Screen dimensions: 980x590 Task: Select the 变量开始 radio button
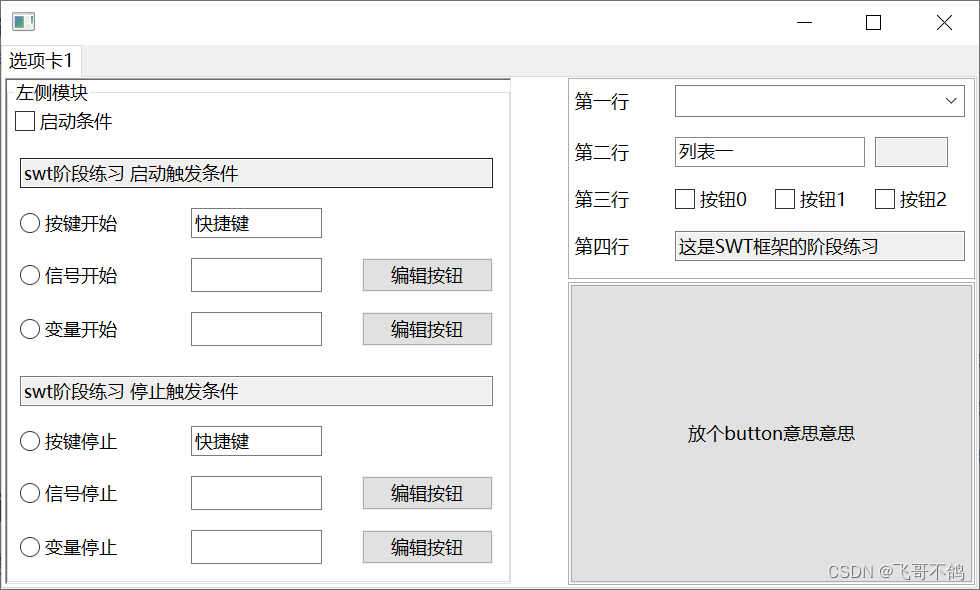pos(29,329)
